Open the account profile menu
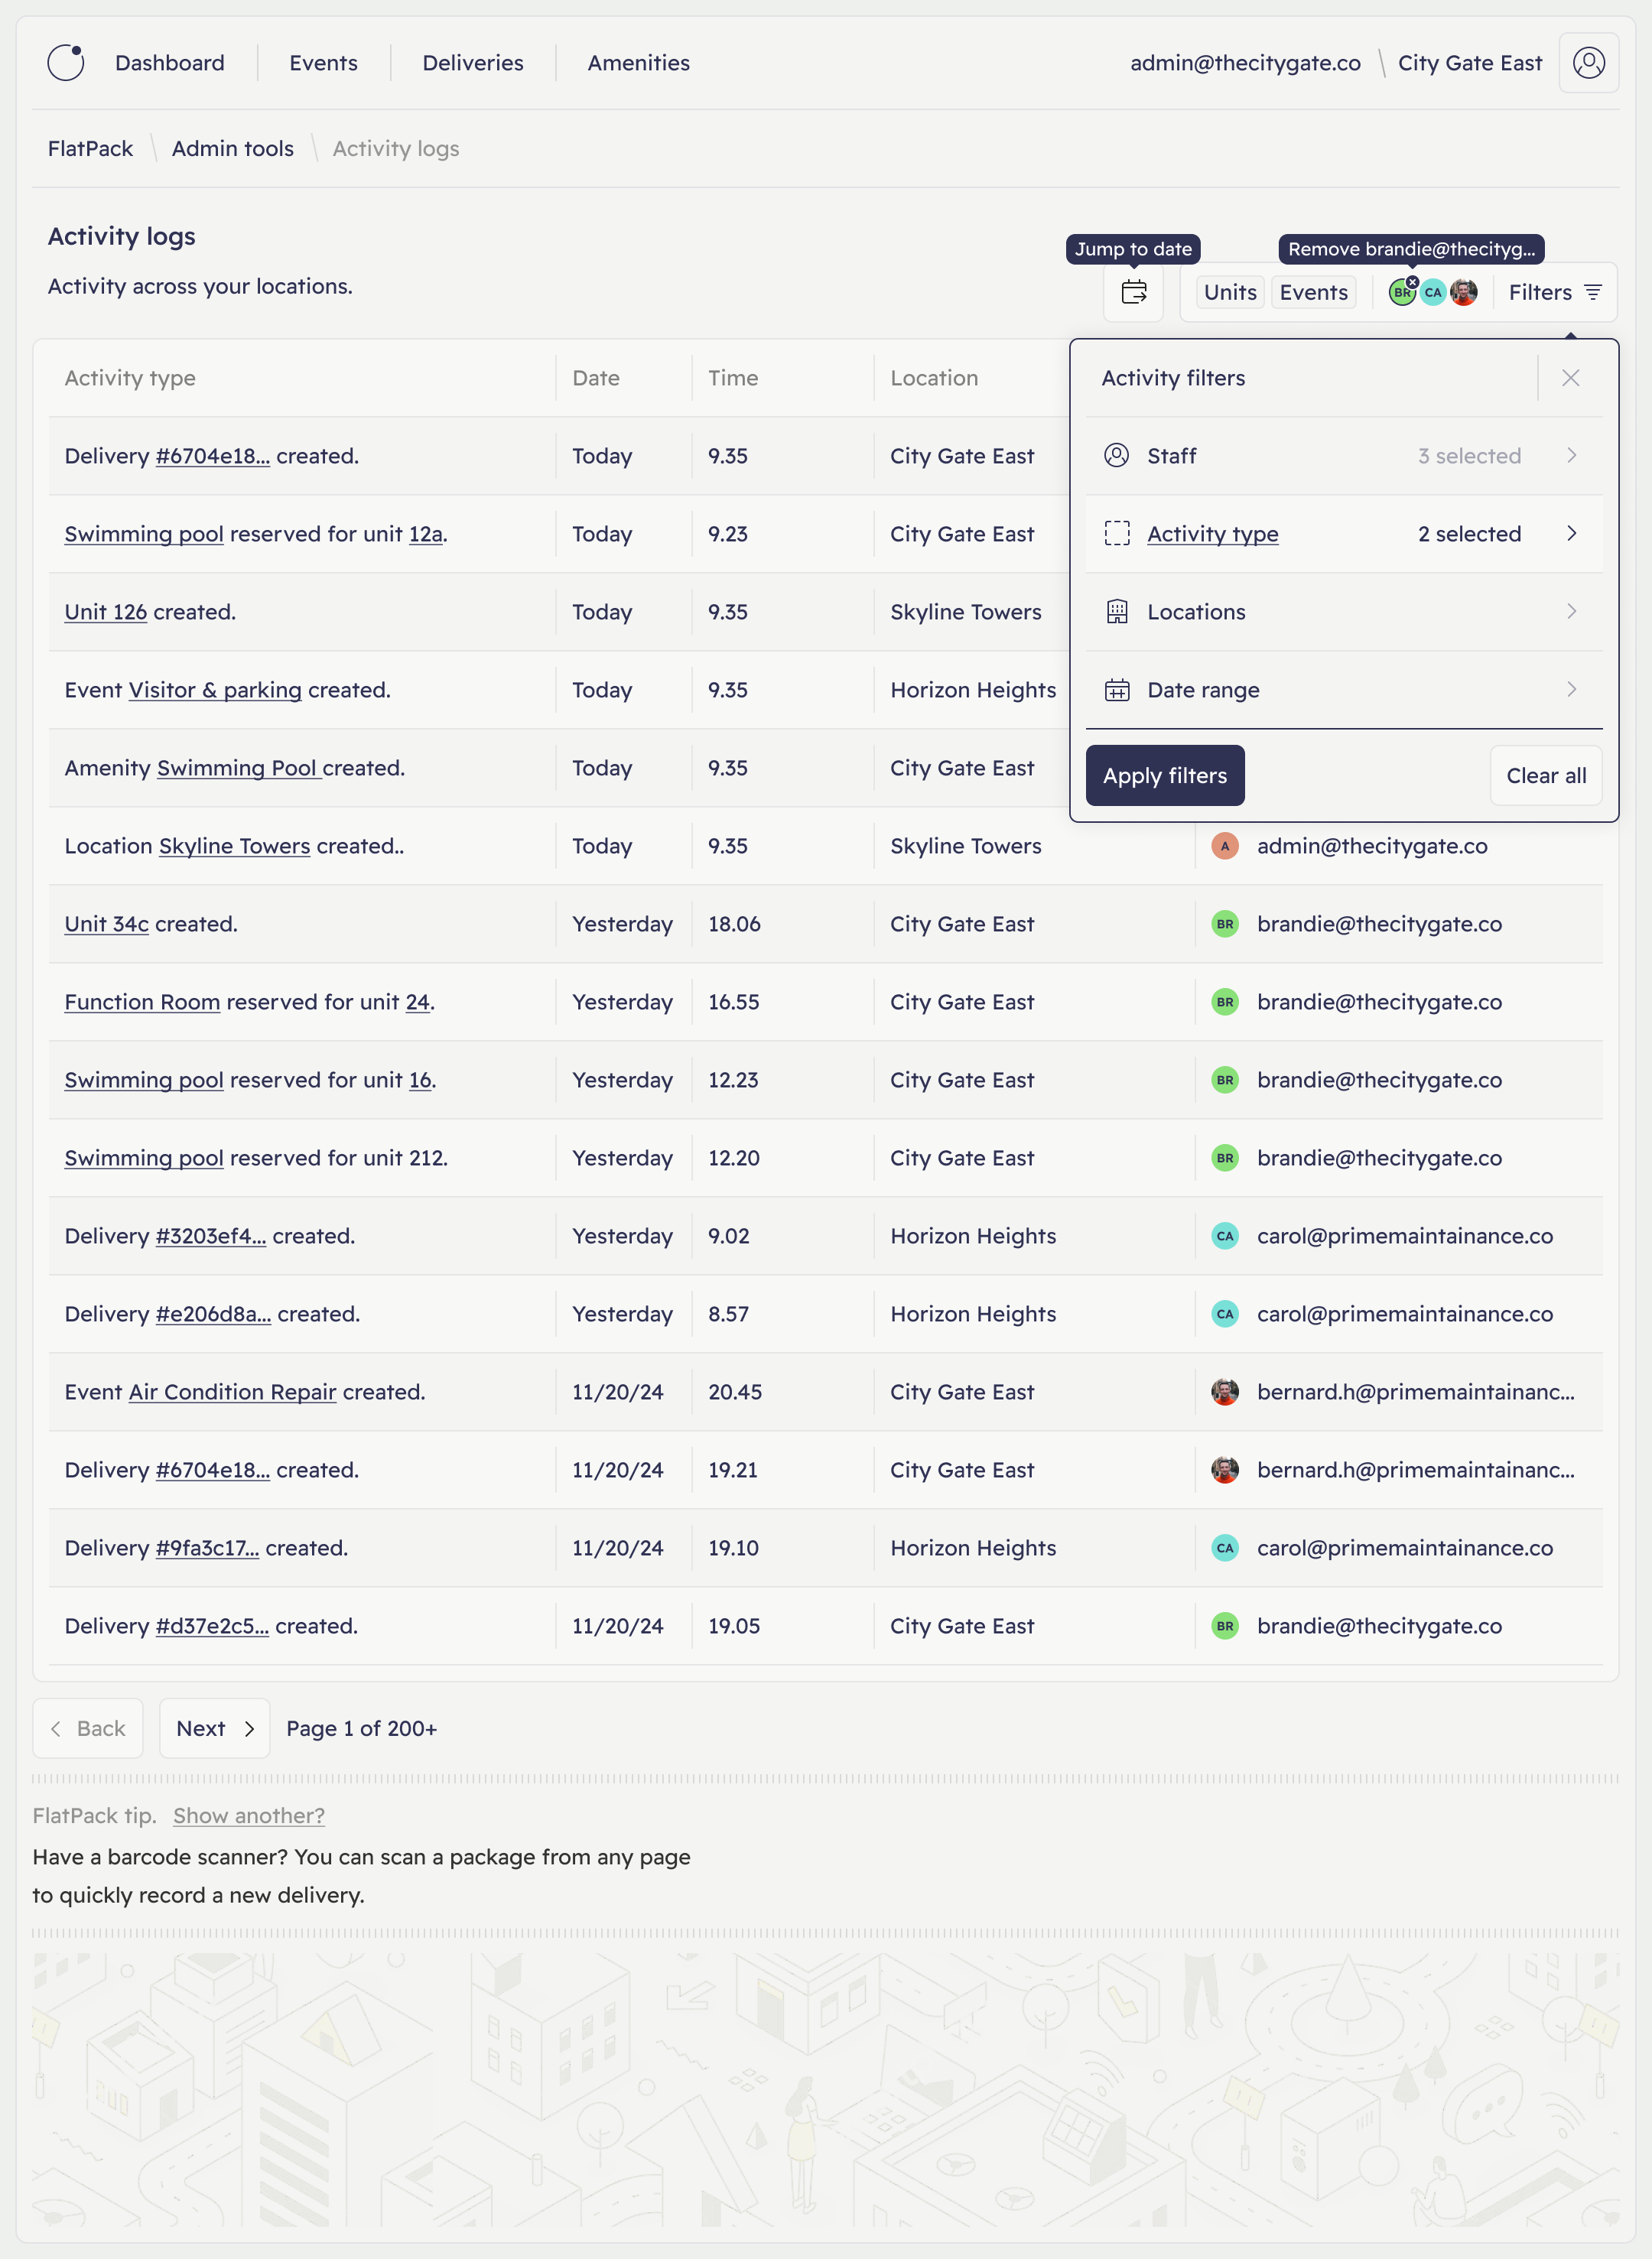The image size is (1652, 2259). pos(1588,62)
